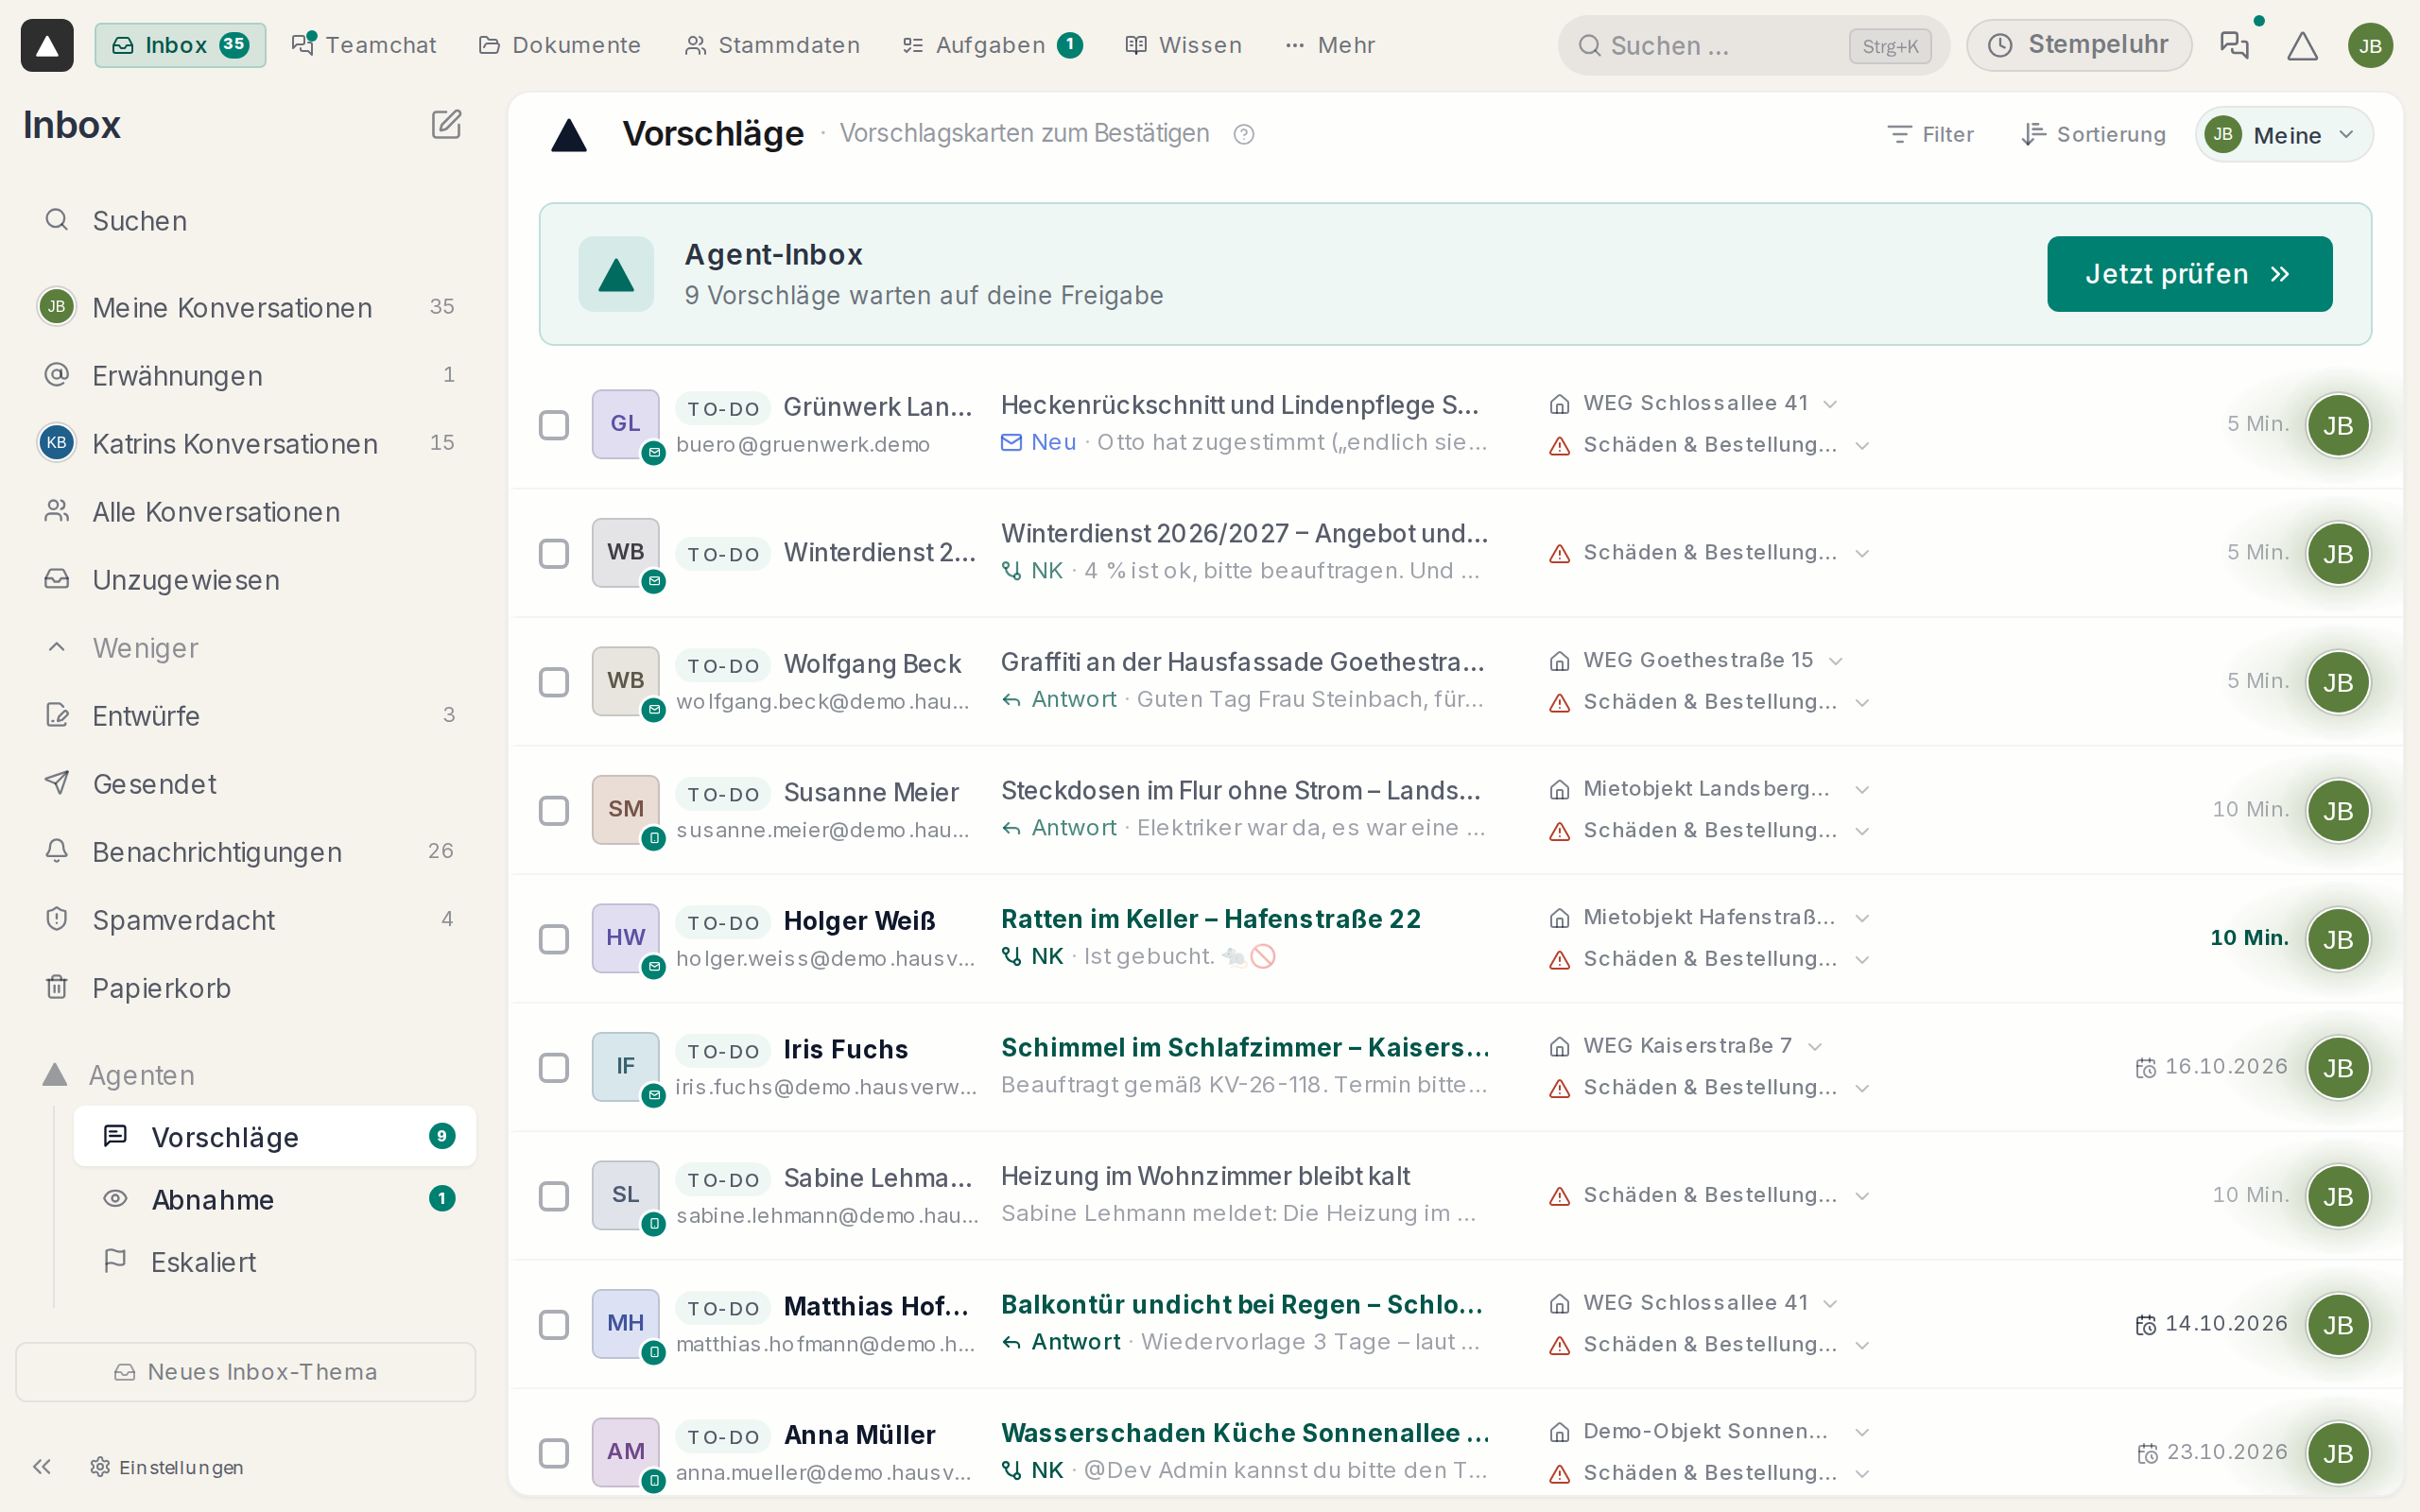Open the Mehr menu
Screen dimensions: 2420x1512
pos(1330,45)
